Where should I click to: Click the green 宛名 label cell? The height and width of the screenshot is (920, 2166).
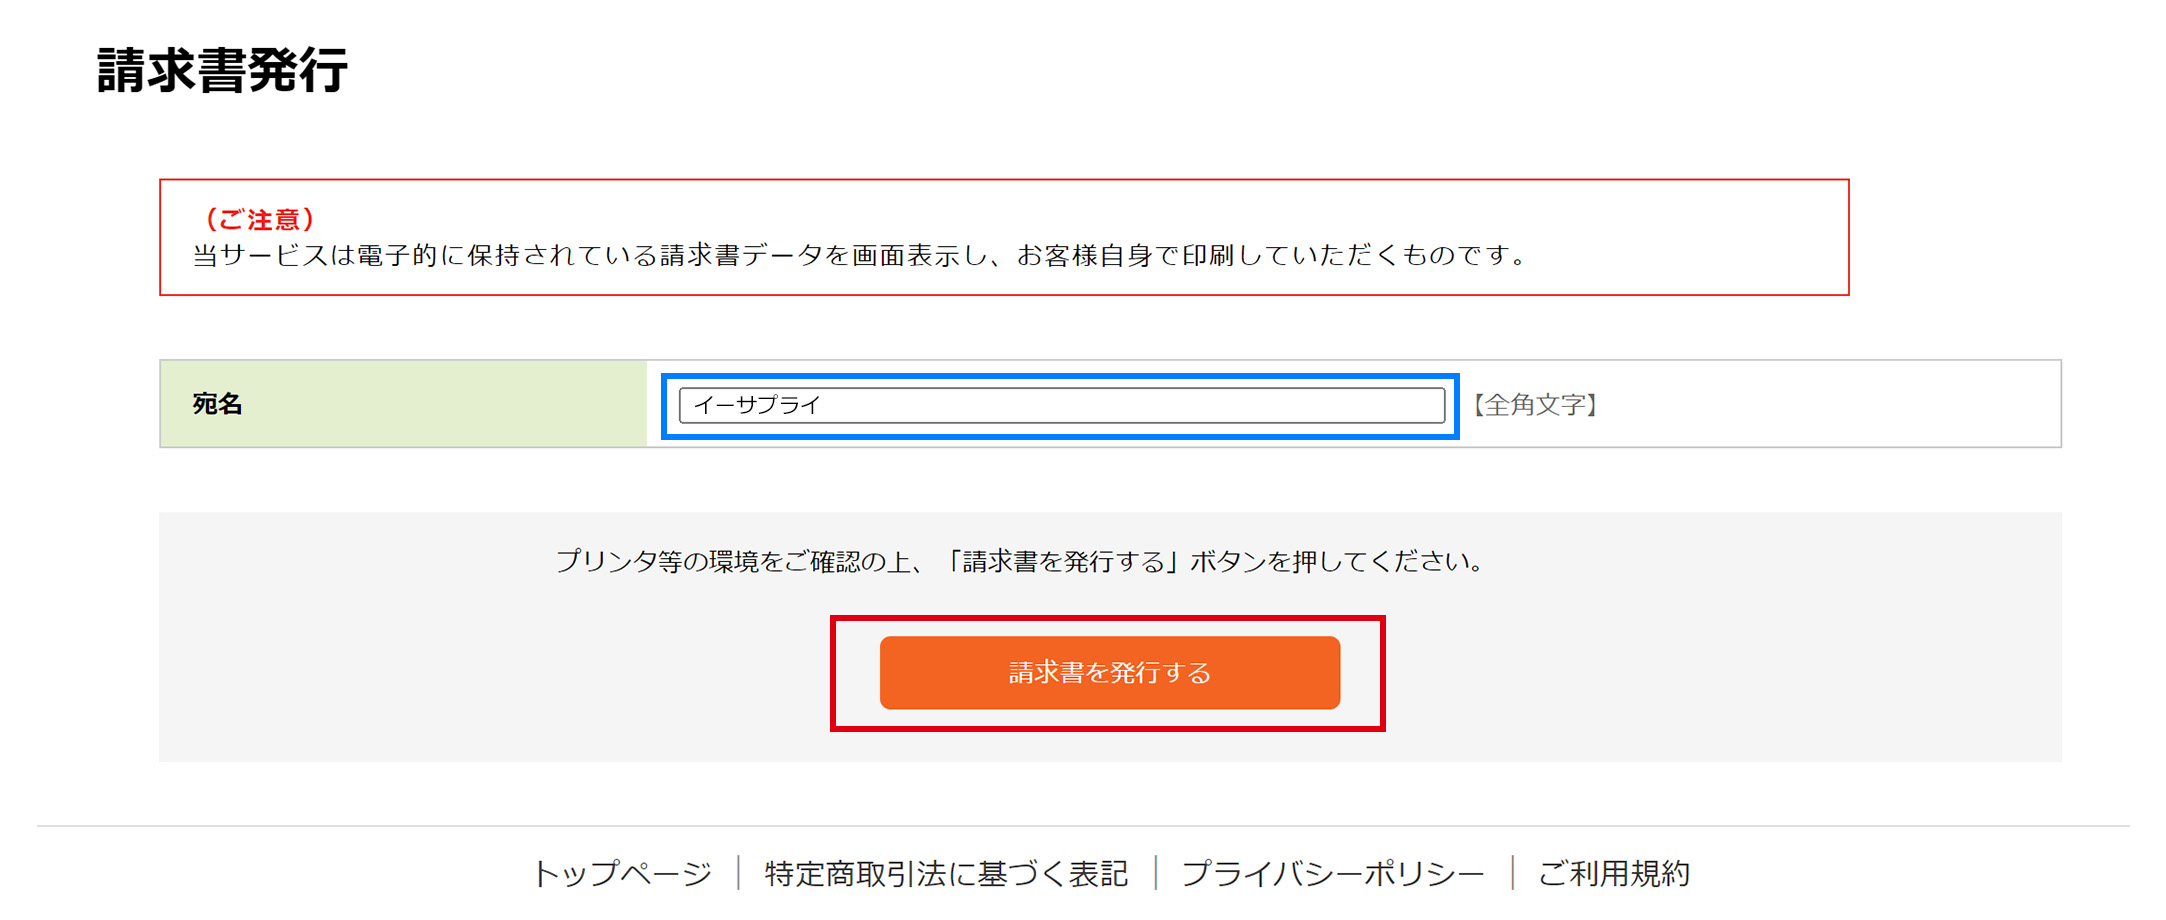coord(403,404)
